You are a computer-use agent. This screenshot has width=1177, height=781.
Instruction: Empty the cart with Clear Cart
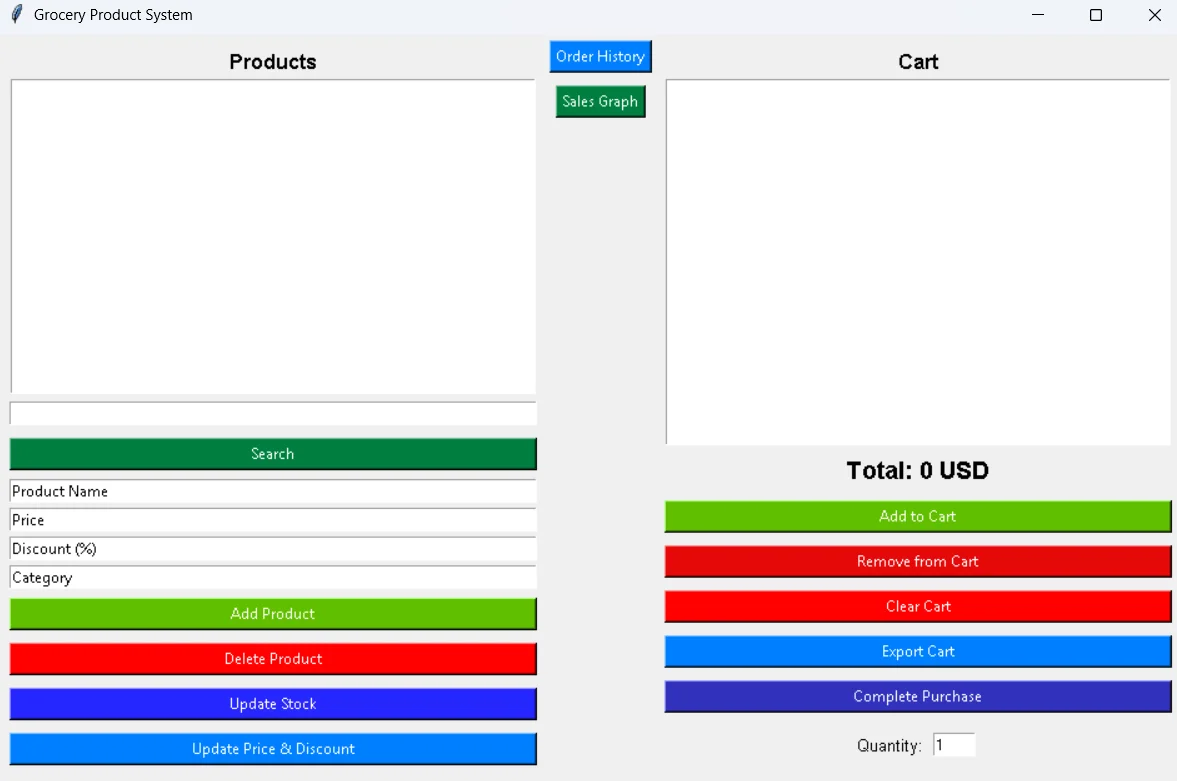[917, 607]
